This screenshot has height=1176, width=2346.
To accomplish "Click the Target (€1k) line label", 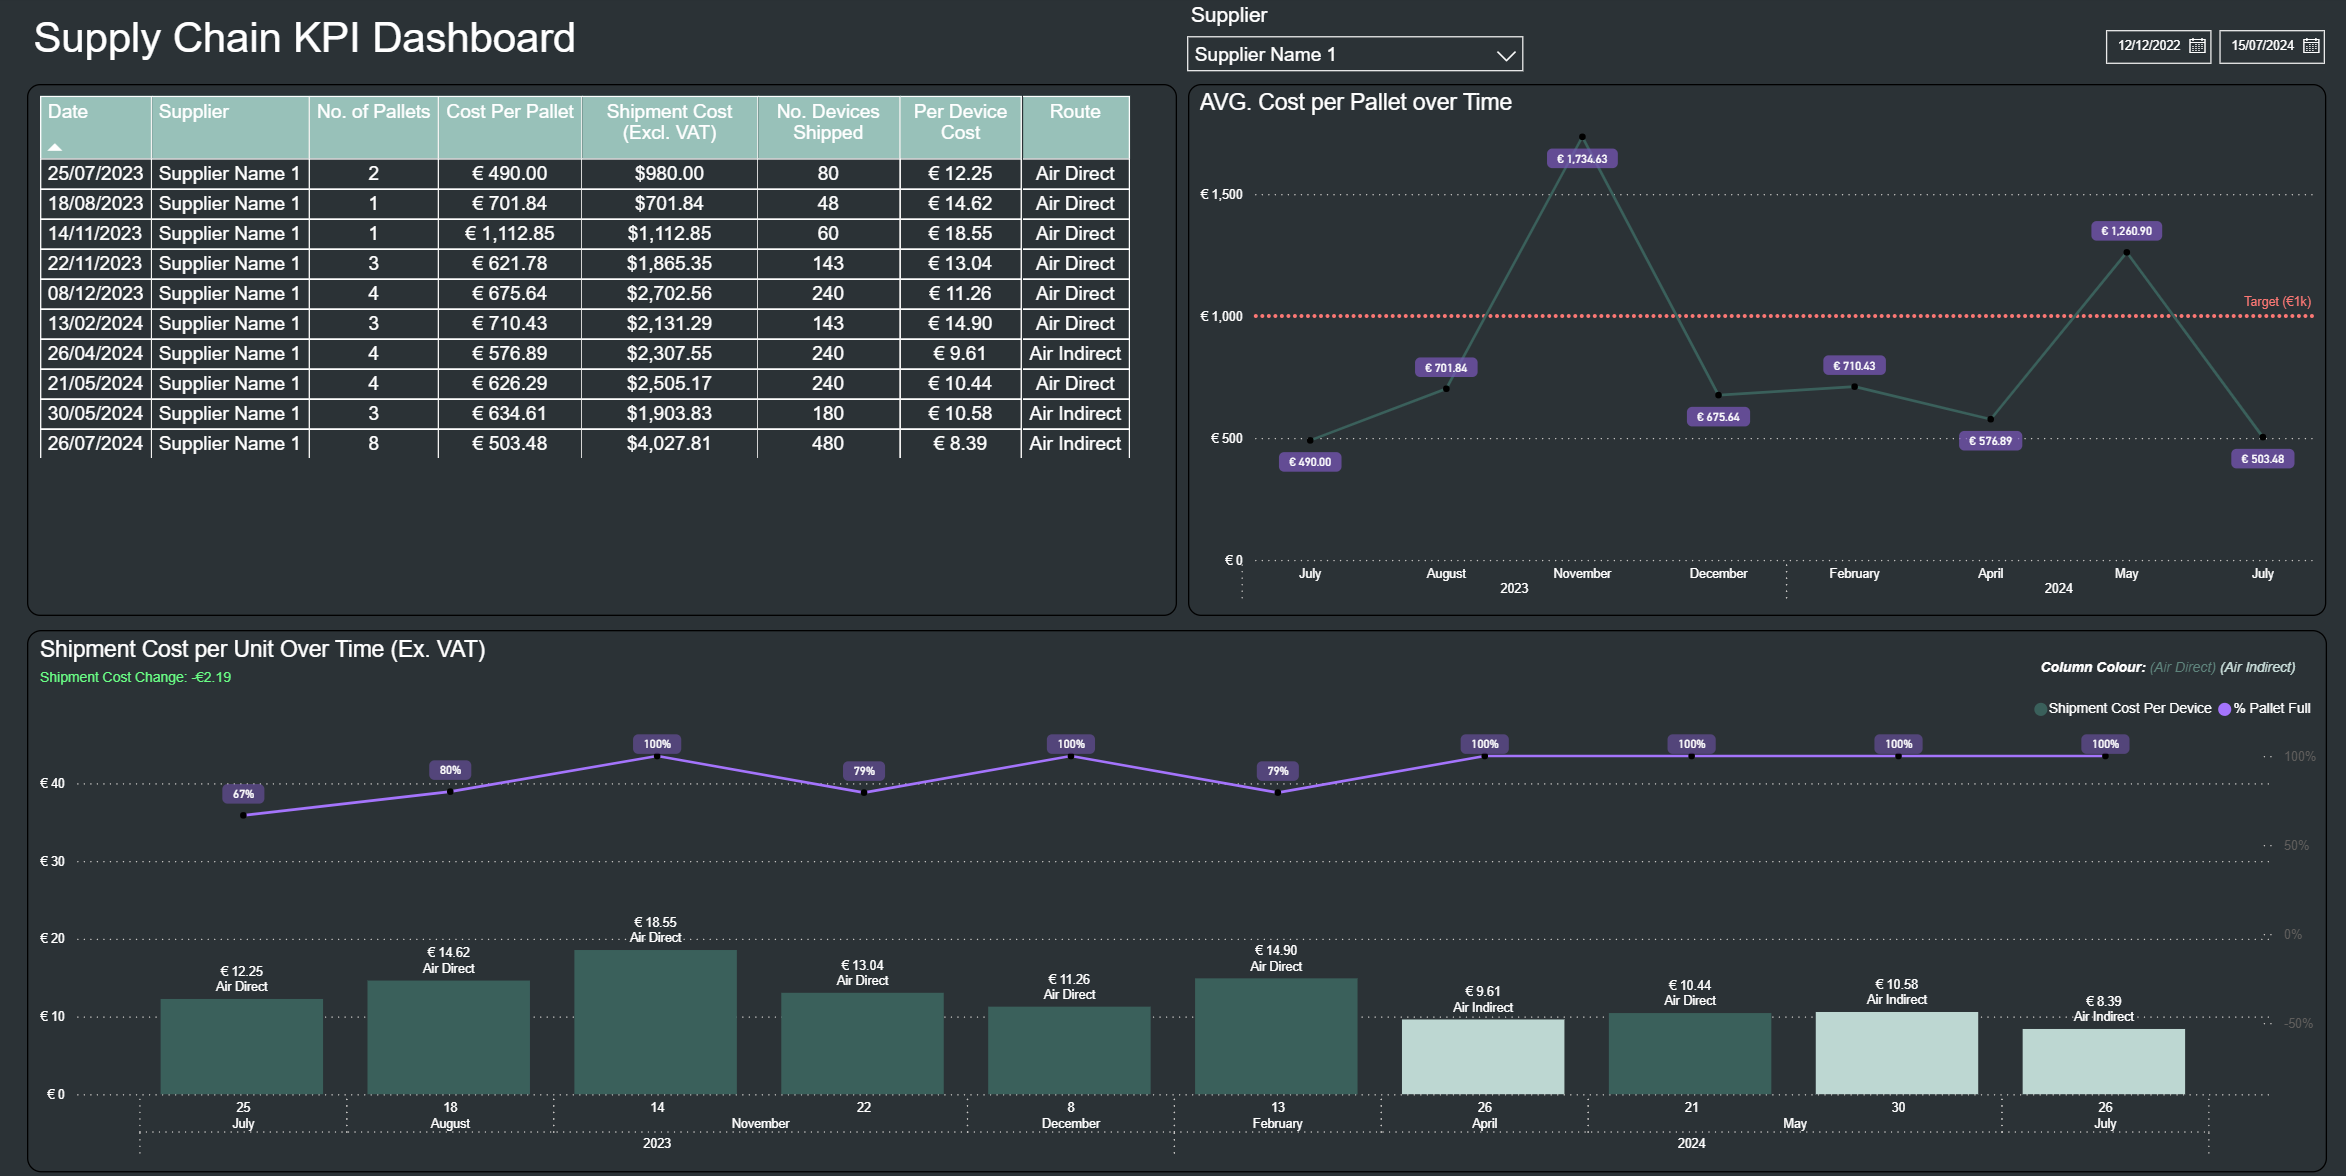I will pyautogui.click(x=2276, y=301).
